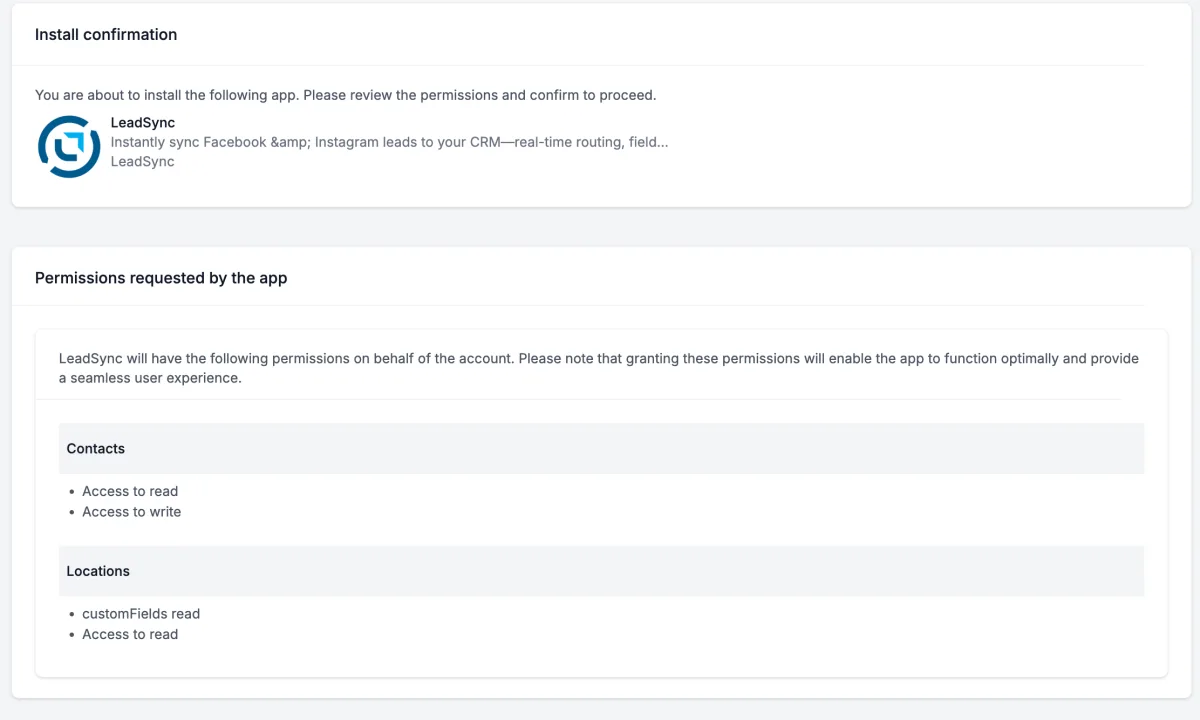1200x720 pixels.
Task: Click the LeadSync permissions explanation paragraph
Action: tap(599, 368)
